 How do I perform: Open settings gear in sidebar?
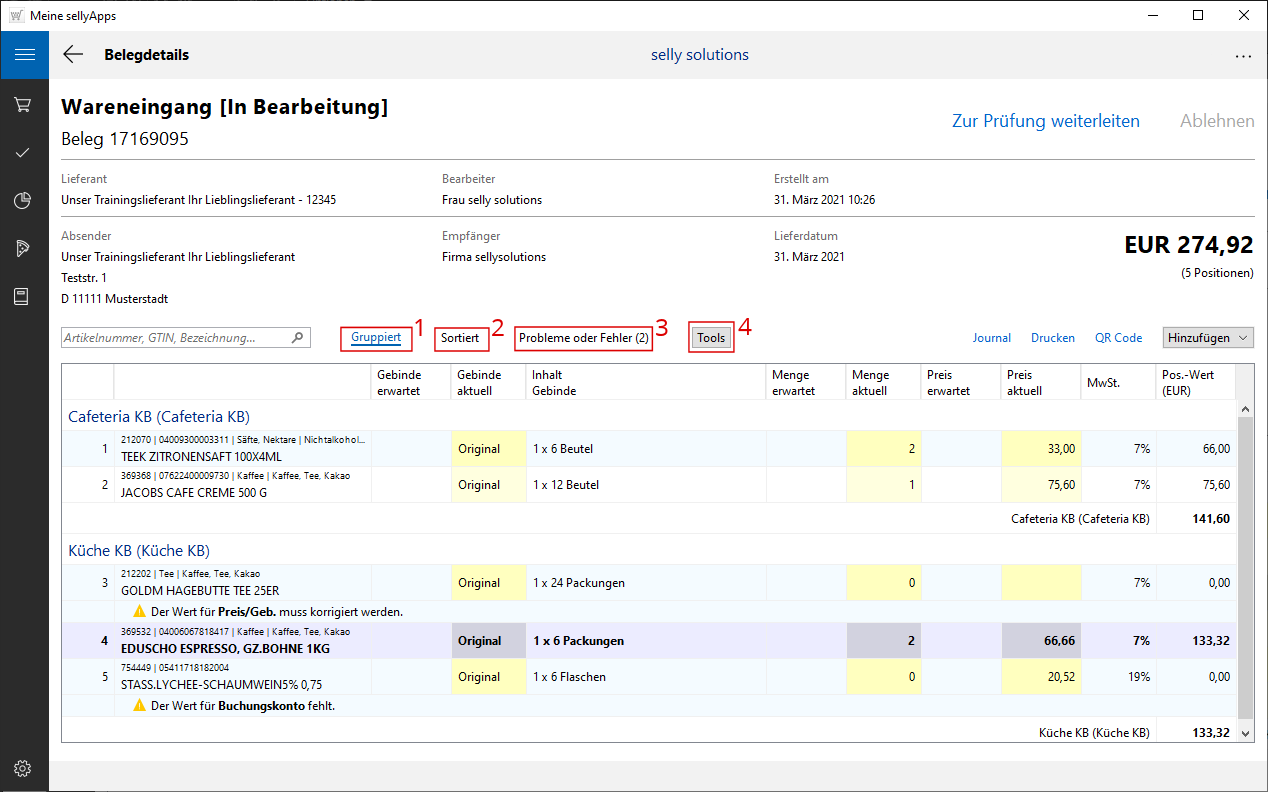(24, 768)
